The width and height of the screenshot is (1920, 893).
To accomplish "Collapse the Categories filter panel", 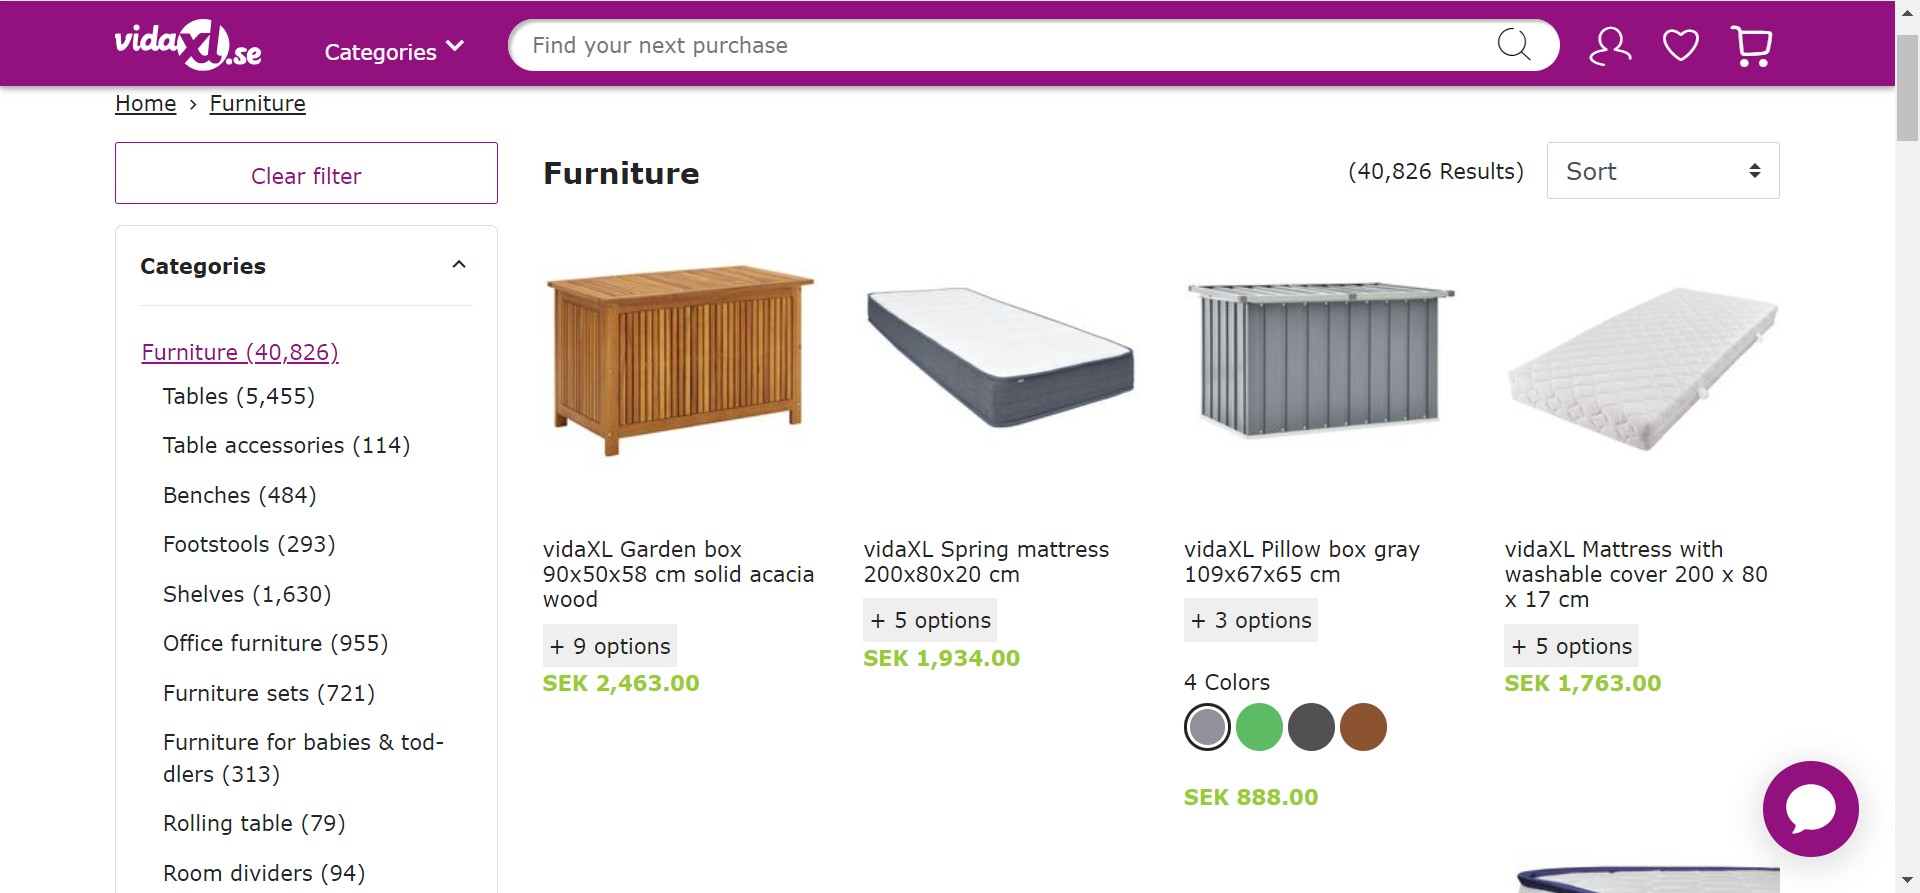I will pyautogui.click(x=459, y=265).
